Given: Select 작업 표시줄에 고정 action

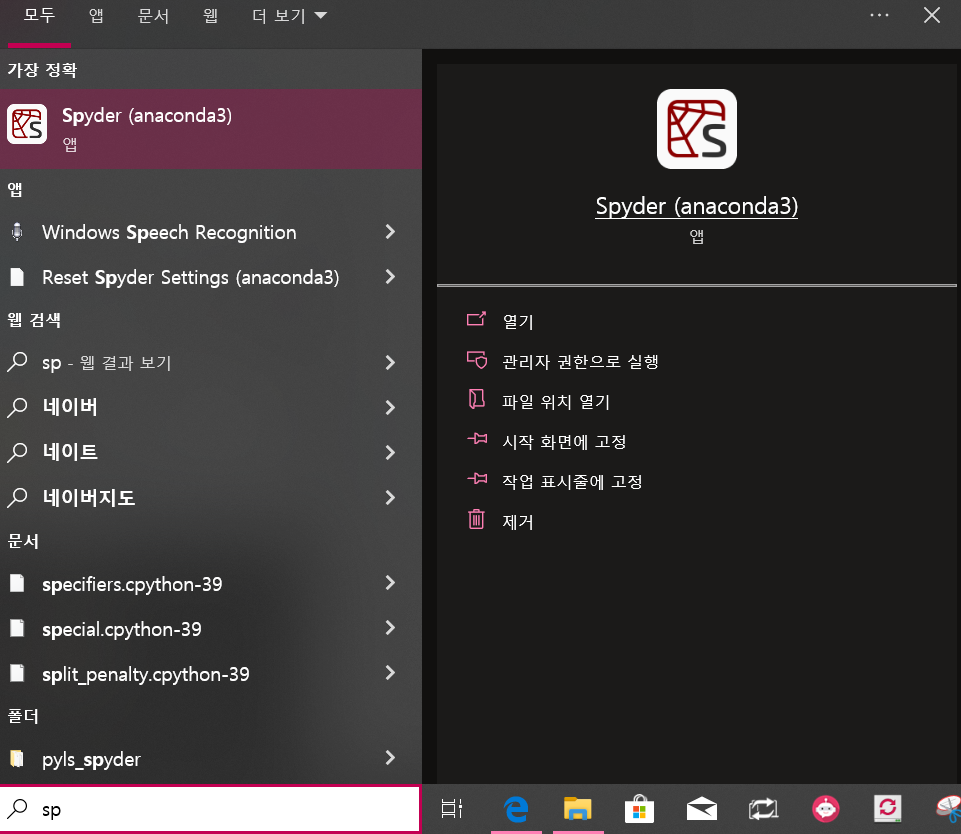Looking at the screenshot, I should [x=572, y=482].
